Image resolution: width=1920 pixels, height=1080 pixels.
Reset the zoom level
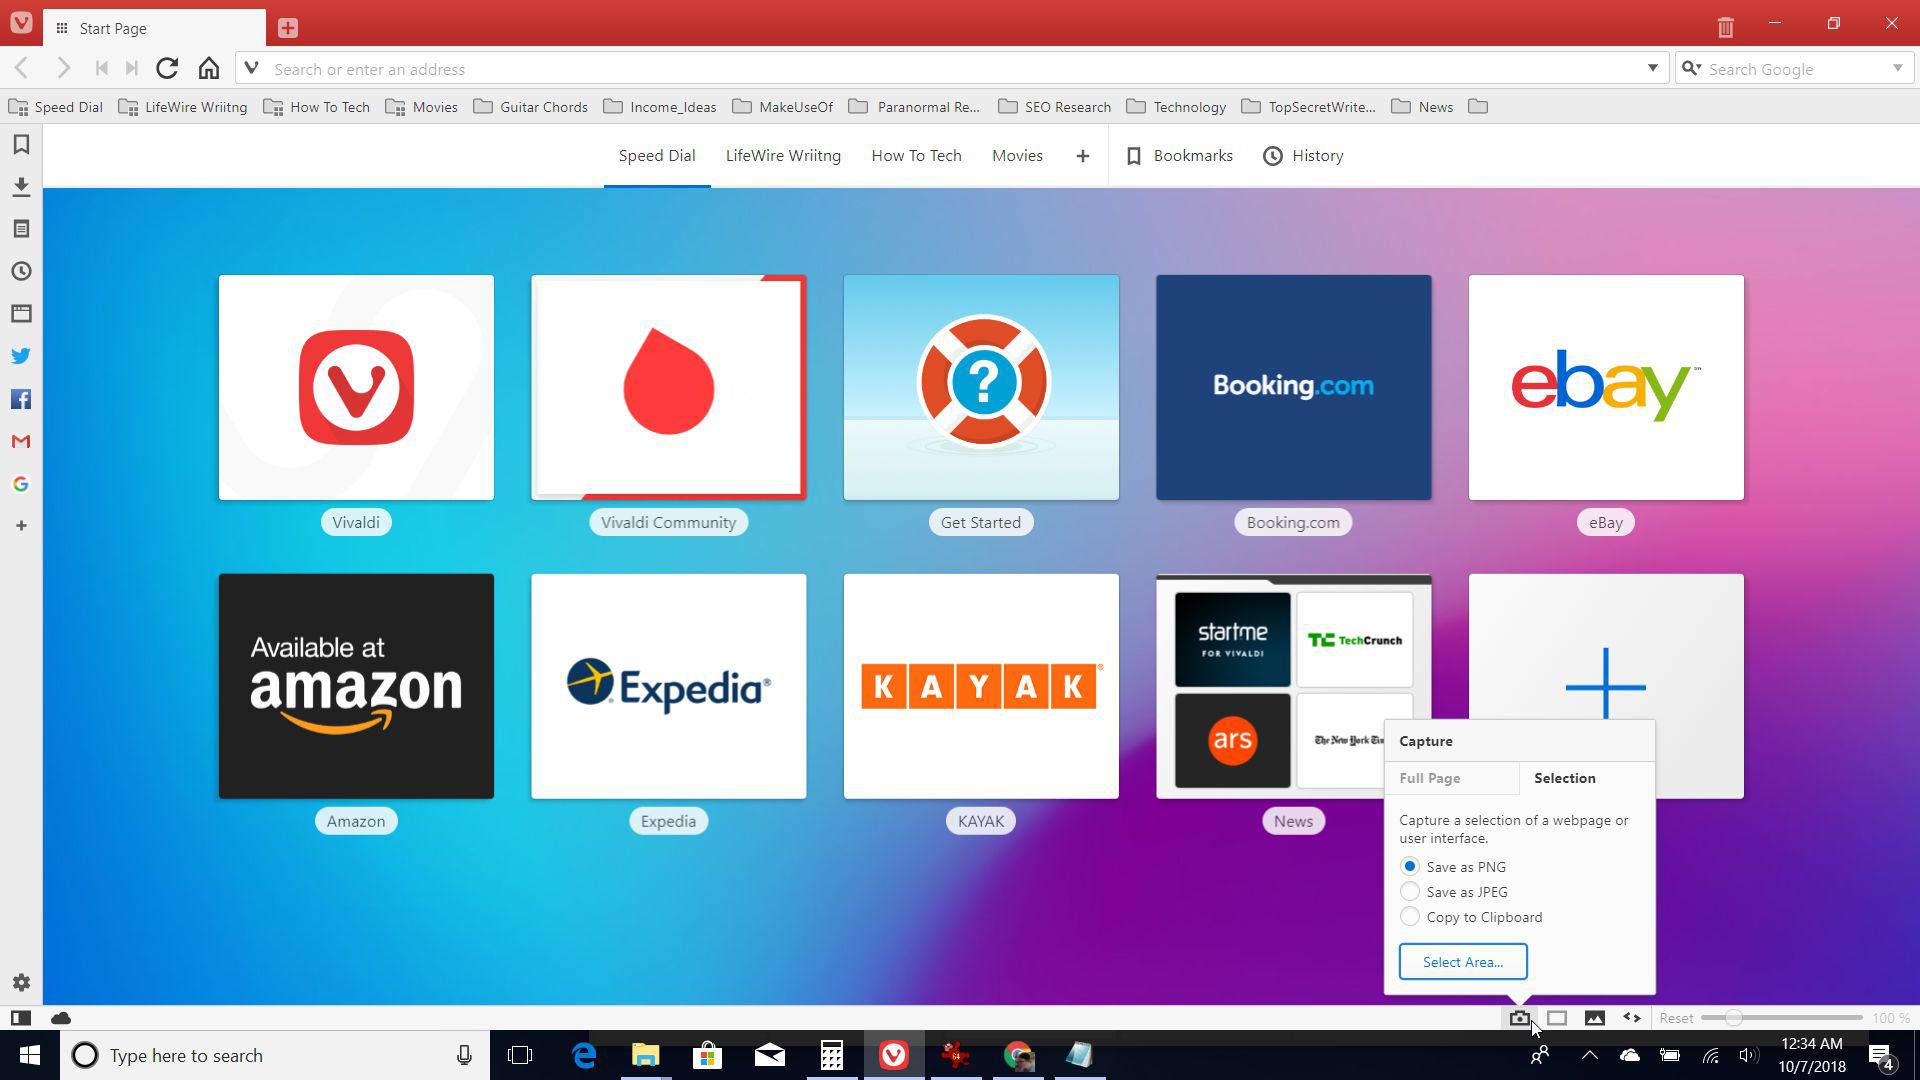[x=1676, y=1018]
